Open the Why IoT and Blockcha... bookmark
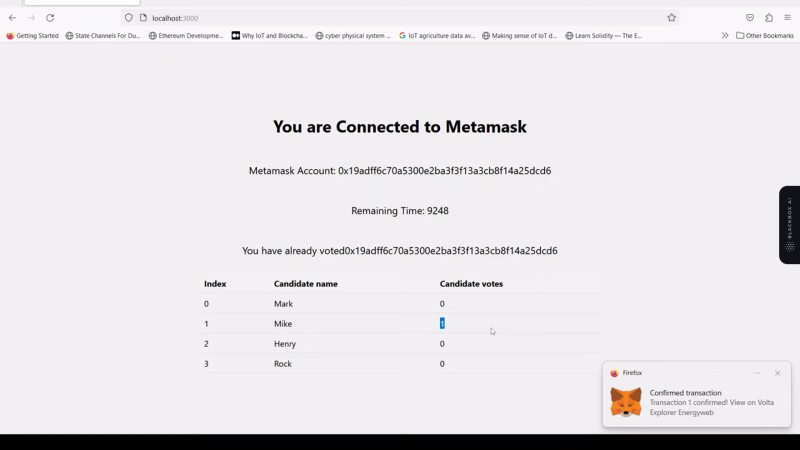Screen dimensions: 800x450 269,36
